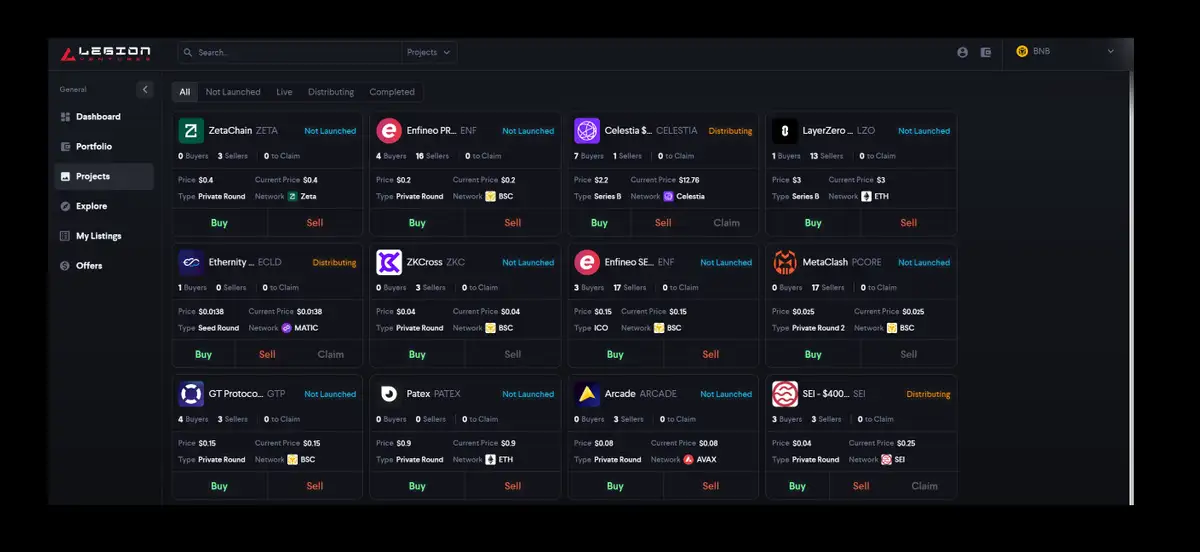Switch to the Not Launched tab
The height and width of the screenshot is (552, 1200).
point(233,92)
